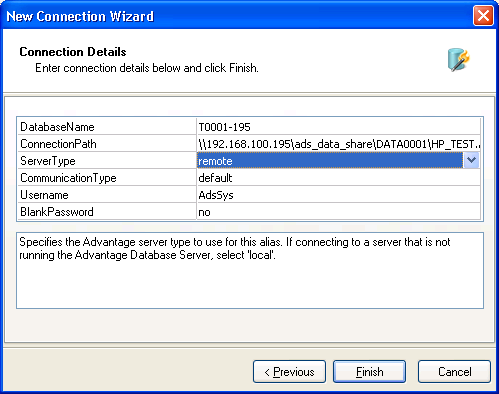
Task: Click the Username value AdsSys
Action: point(339,195)
